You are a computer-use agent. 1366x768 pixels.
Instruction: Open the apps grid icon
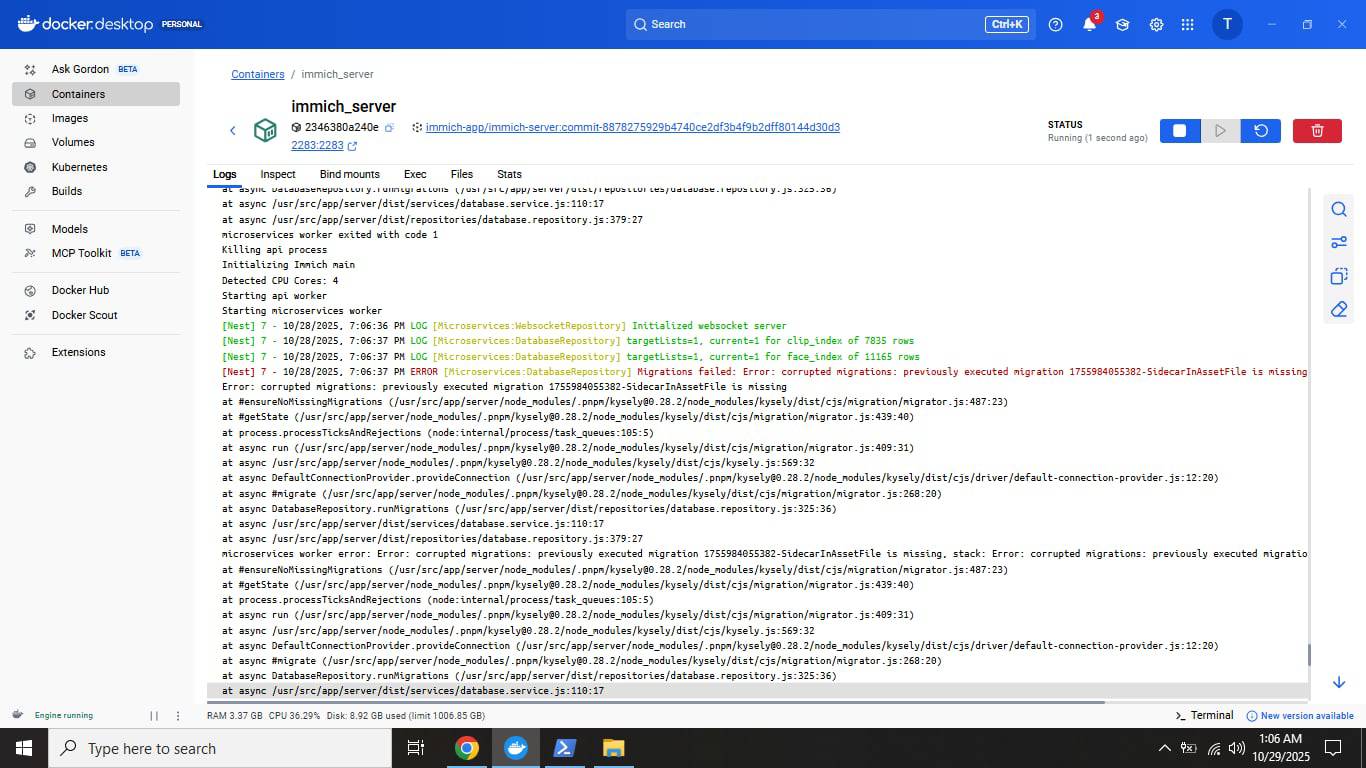coord(1188,24)
